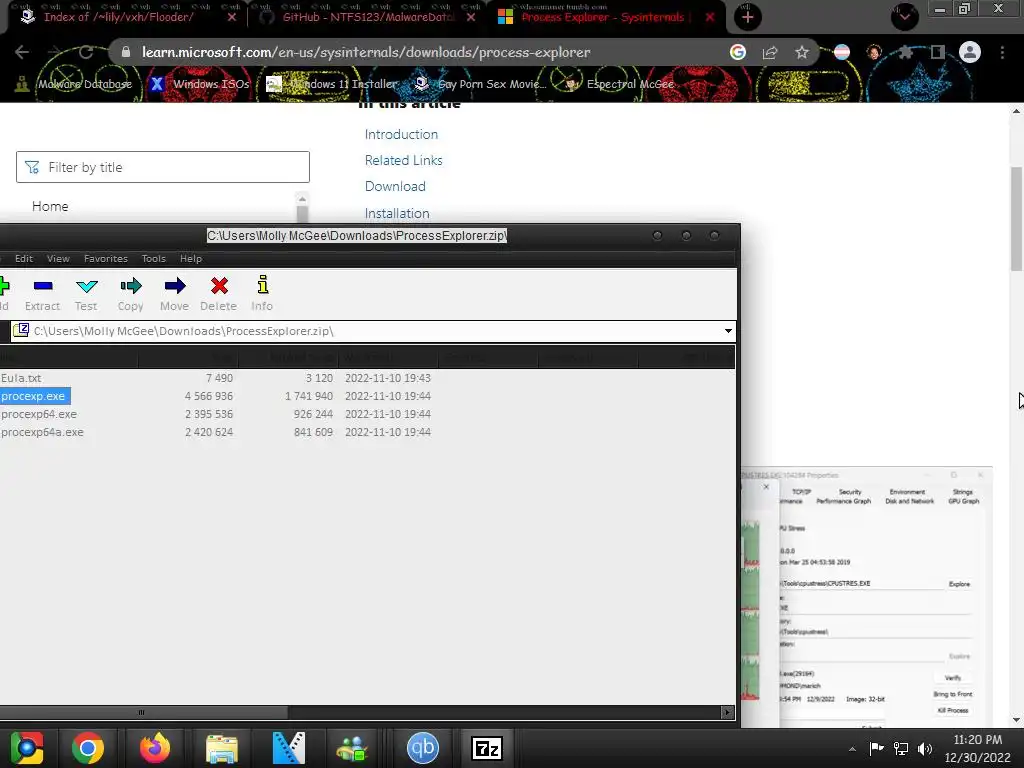
Task: Open qBittorrent from the taskbar
Action: [x=423, y=748]
